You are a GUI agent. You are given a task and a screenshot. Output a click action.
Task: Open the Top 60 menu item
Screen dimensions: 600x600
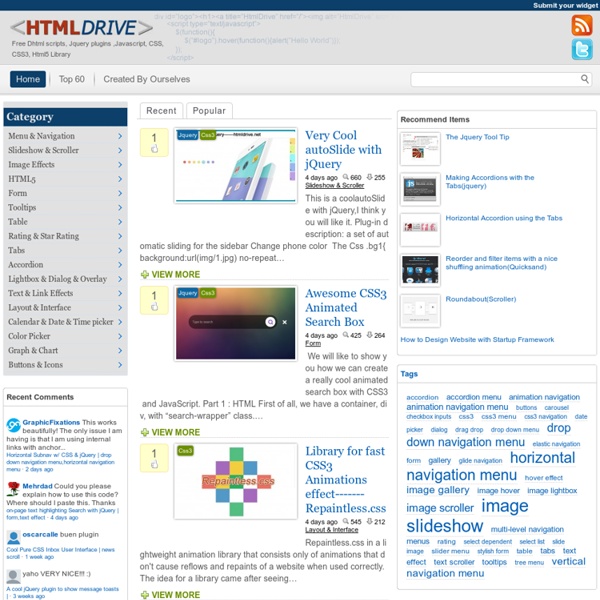(71, 79)
